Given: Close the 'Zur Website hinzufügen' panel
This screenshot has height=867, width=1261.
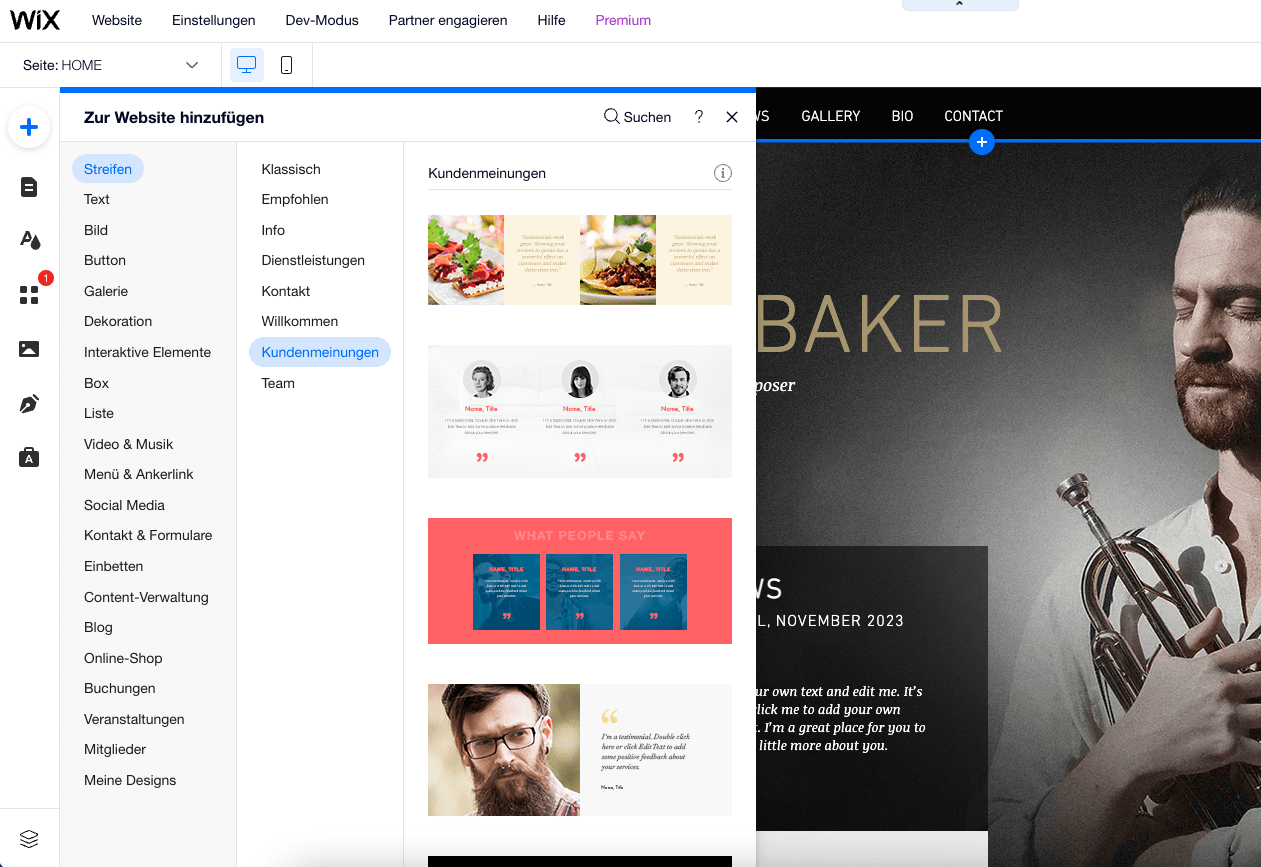Looking at the screenshot, I should [x=732, y=117].
